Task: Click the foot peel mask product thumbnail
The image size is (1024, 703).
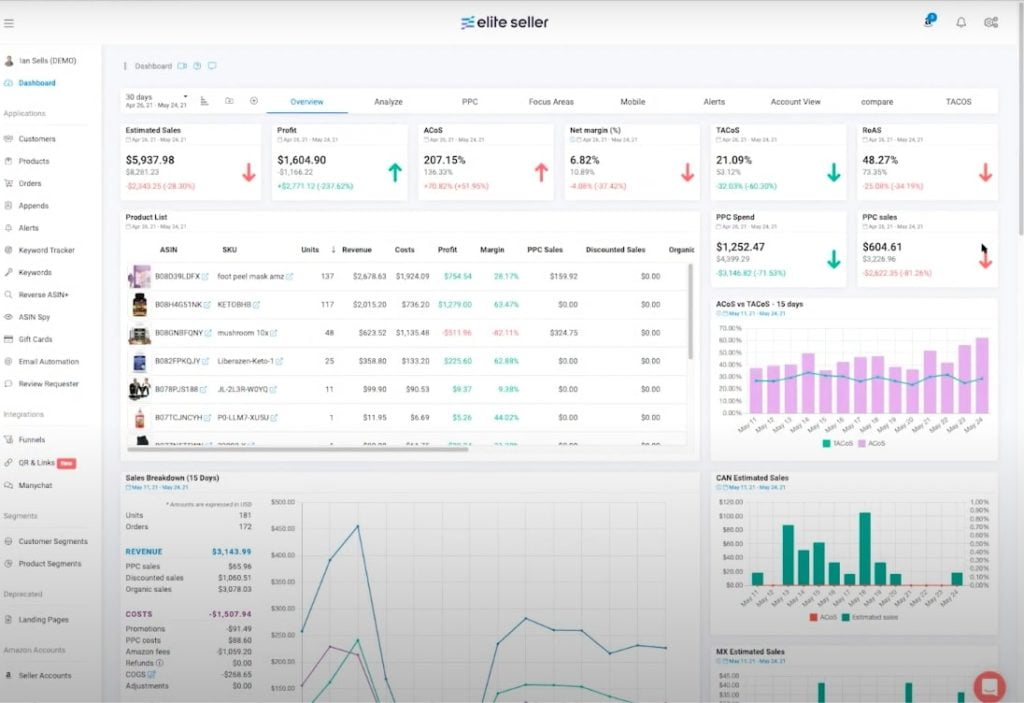Action: point(139,277)
